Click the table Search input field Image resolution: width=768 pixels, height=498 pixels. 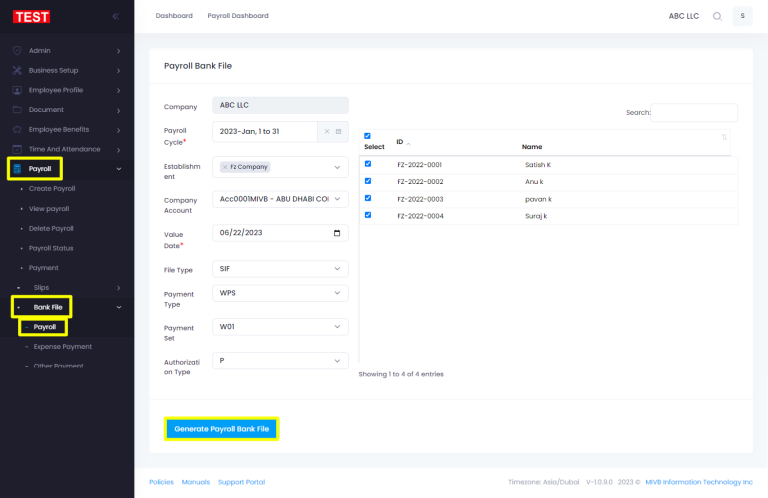(694, 113)
